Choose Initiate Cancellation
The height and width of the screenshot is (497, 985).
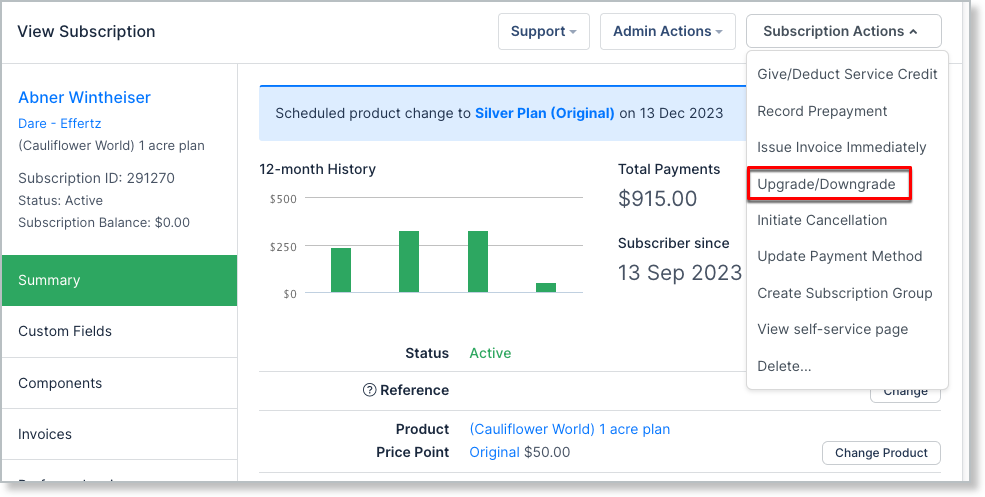coord(822,220)
